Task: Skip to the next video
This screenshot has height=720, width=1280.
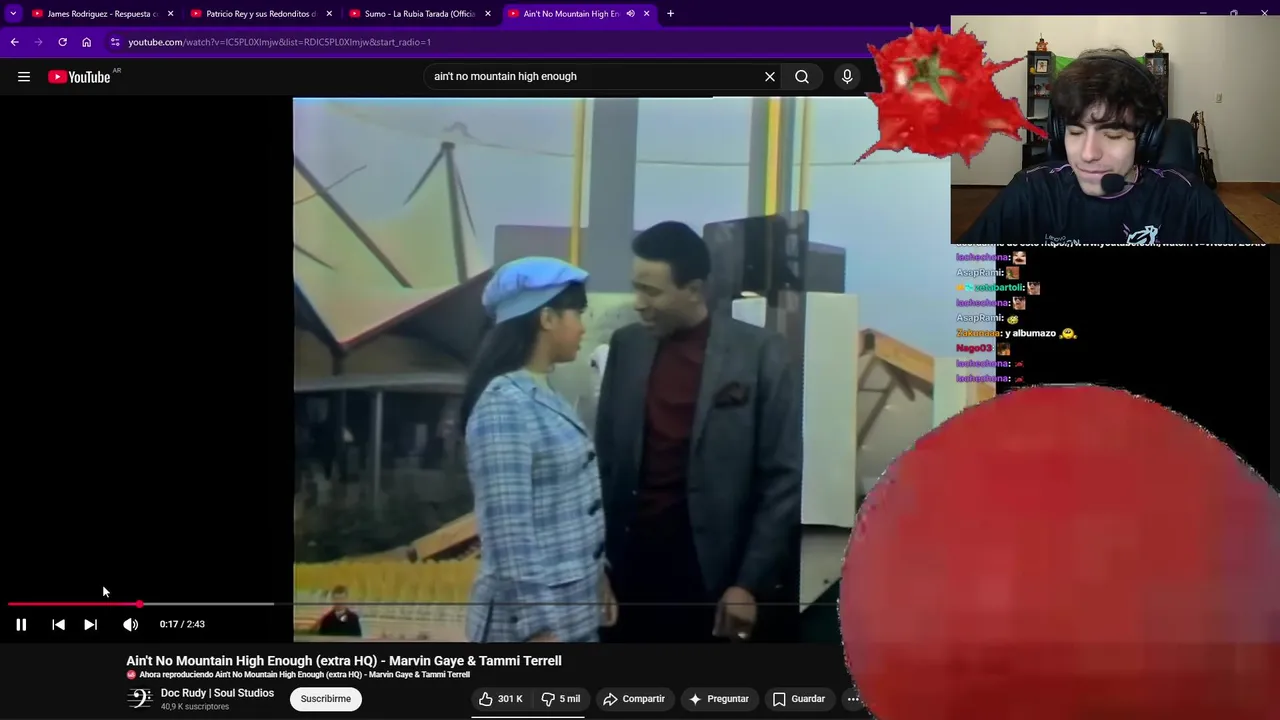Action: pyautogui.click(x=90, y=624)
